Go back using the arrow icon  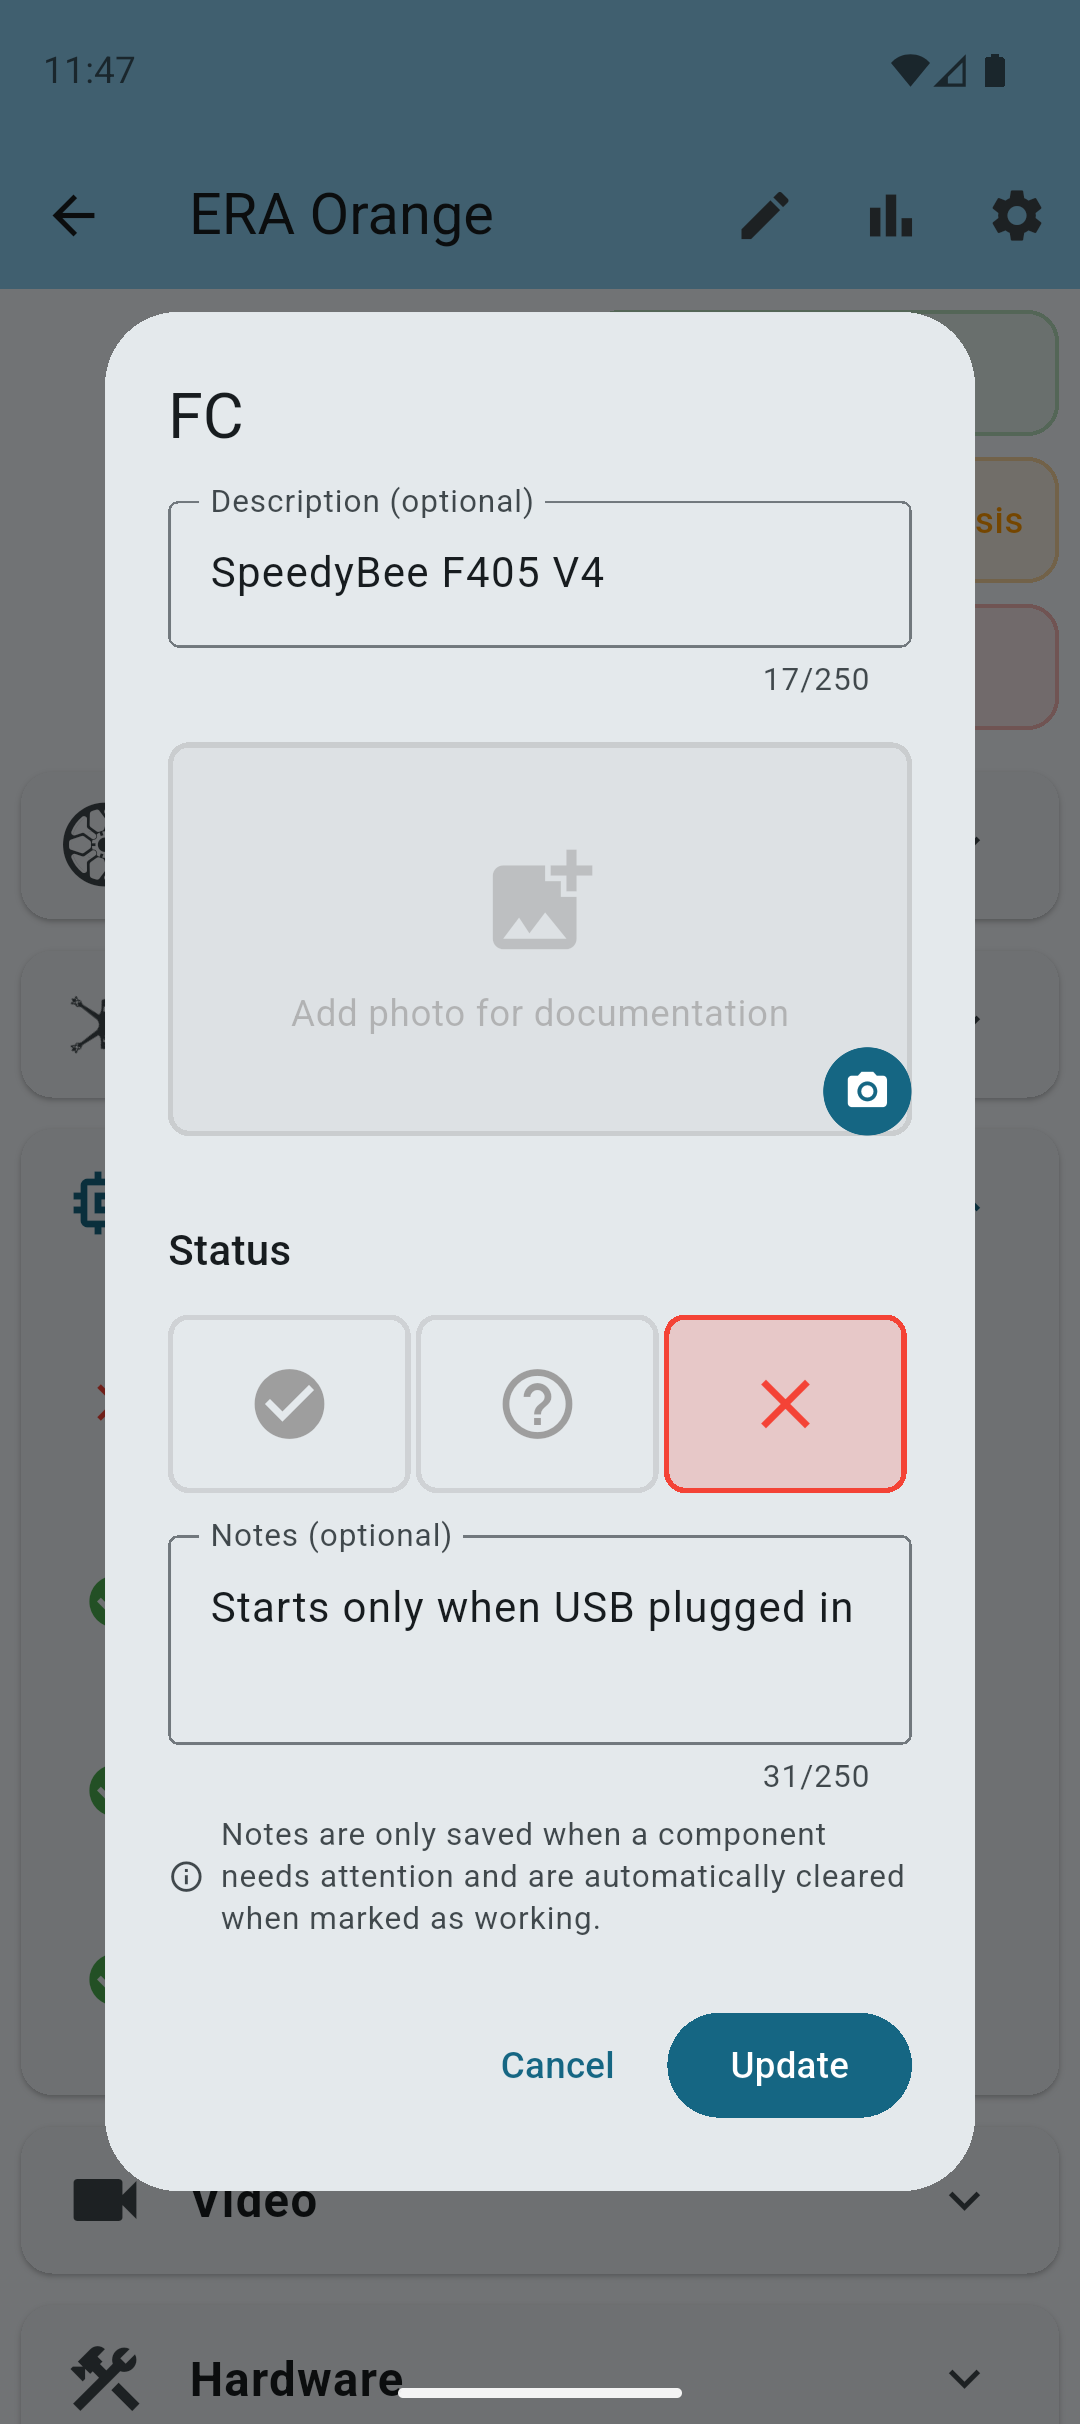coord(73,215)
